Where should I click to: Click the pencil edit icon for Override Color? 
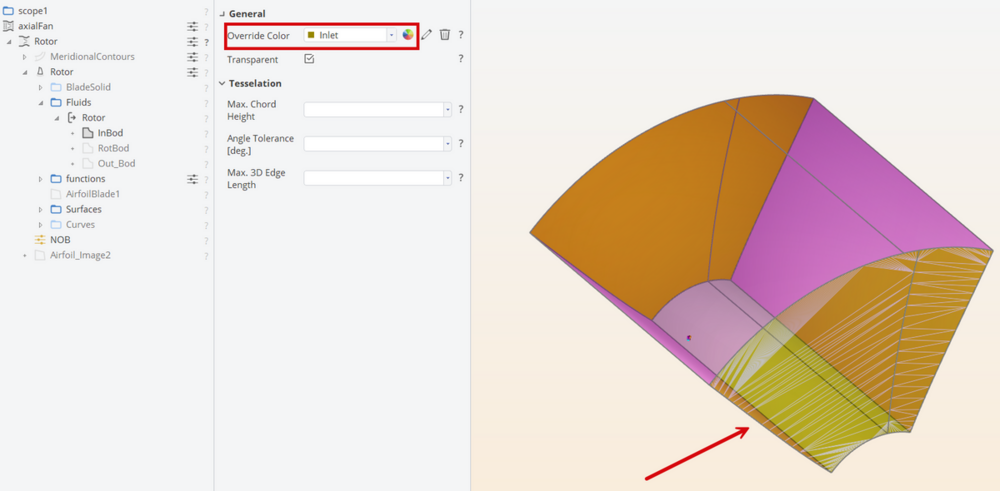point(427,34)
